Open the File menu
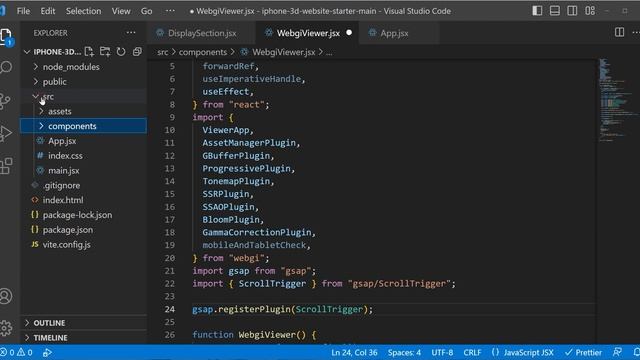 [23, 11]
